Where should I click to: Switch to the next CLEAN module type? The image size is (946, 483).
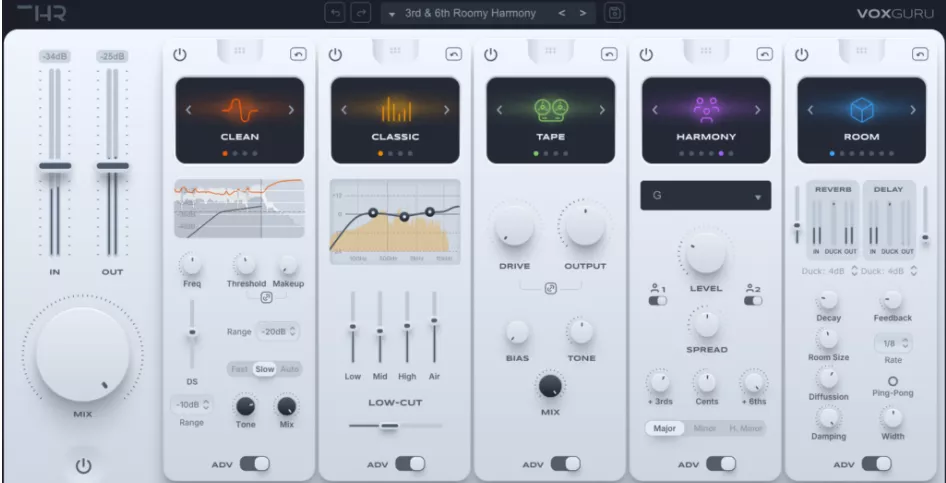click(291, 110)
